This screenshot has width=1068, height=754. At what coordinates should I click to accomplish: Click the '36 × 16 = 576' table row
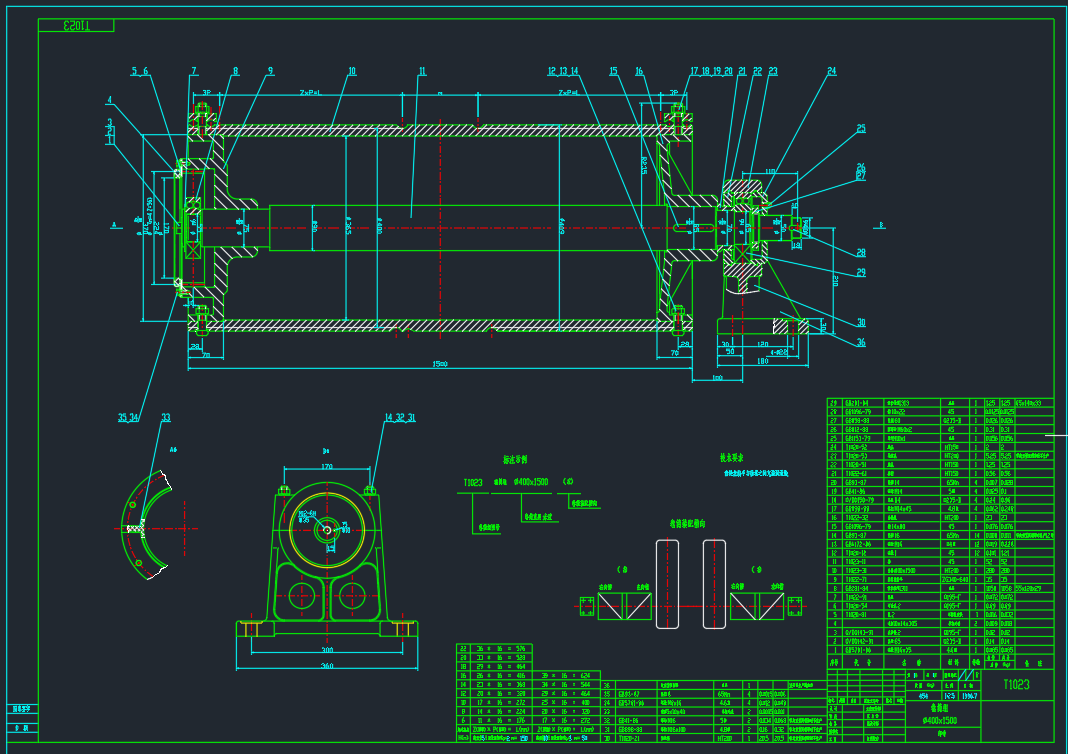point(494,649)
